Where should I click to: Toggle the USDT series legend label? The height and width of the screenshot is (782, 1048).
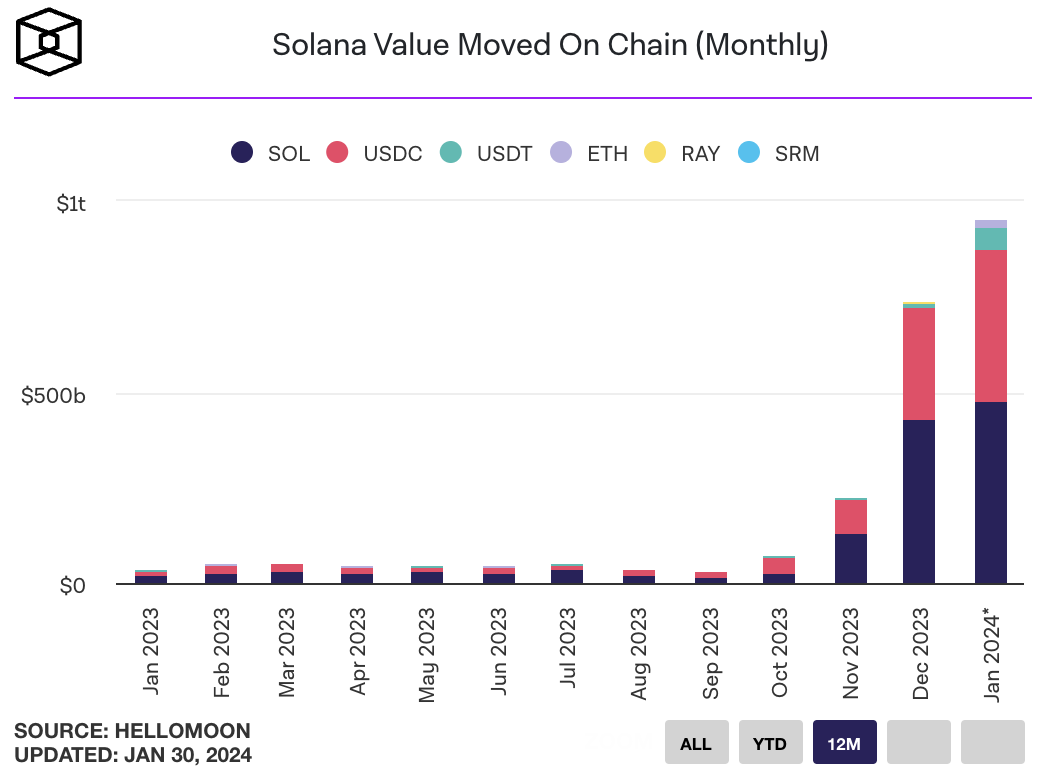[504, 154]
